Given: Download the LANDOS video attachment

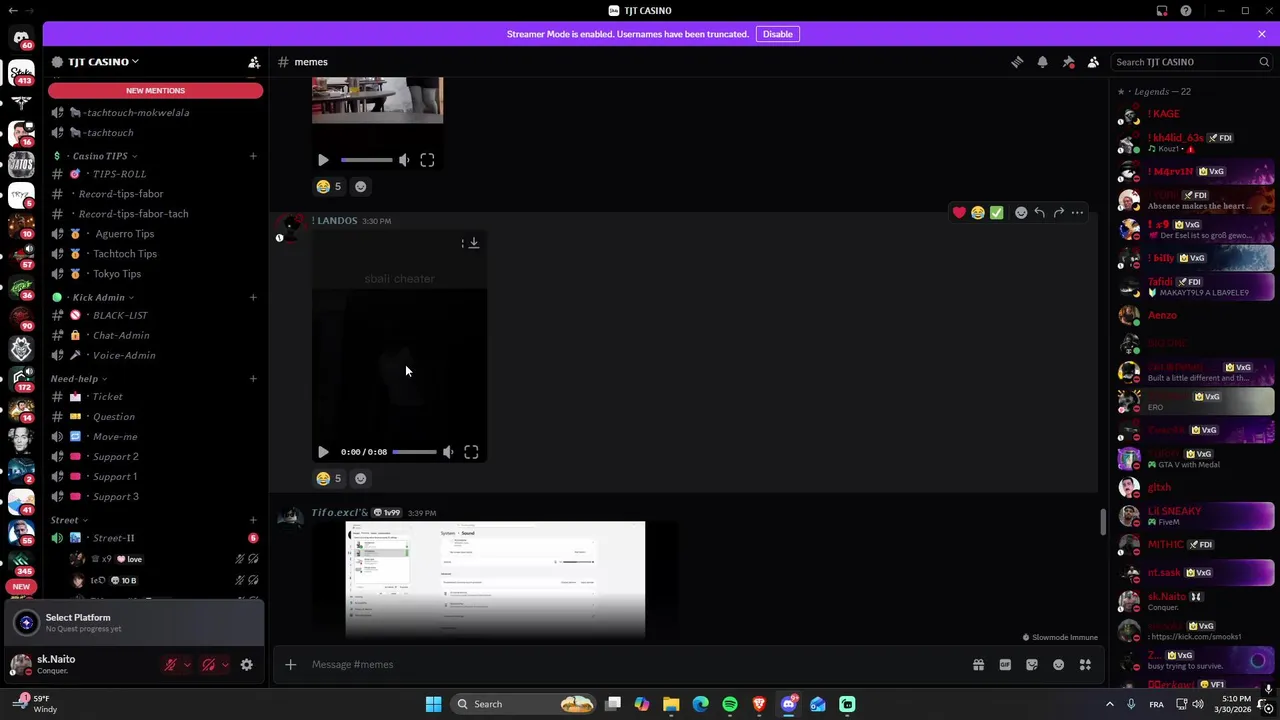Looking at the screenshot, I should pos(474,243).
